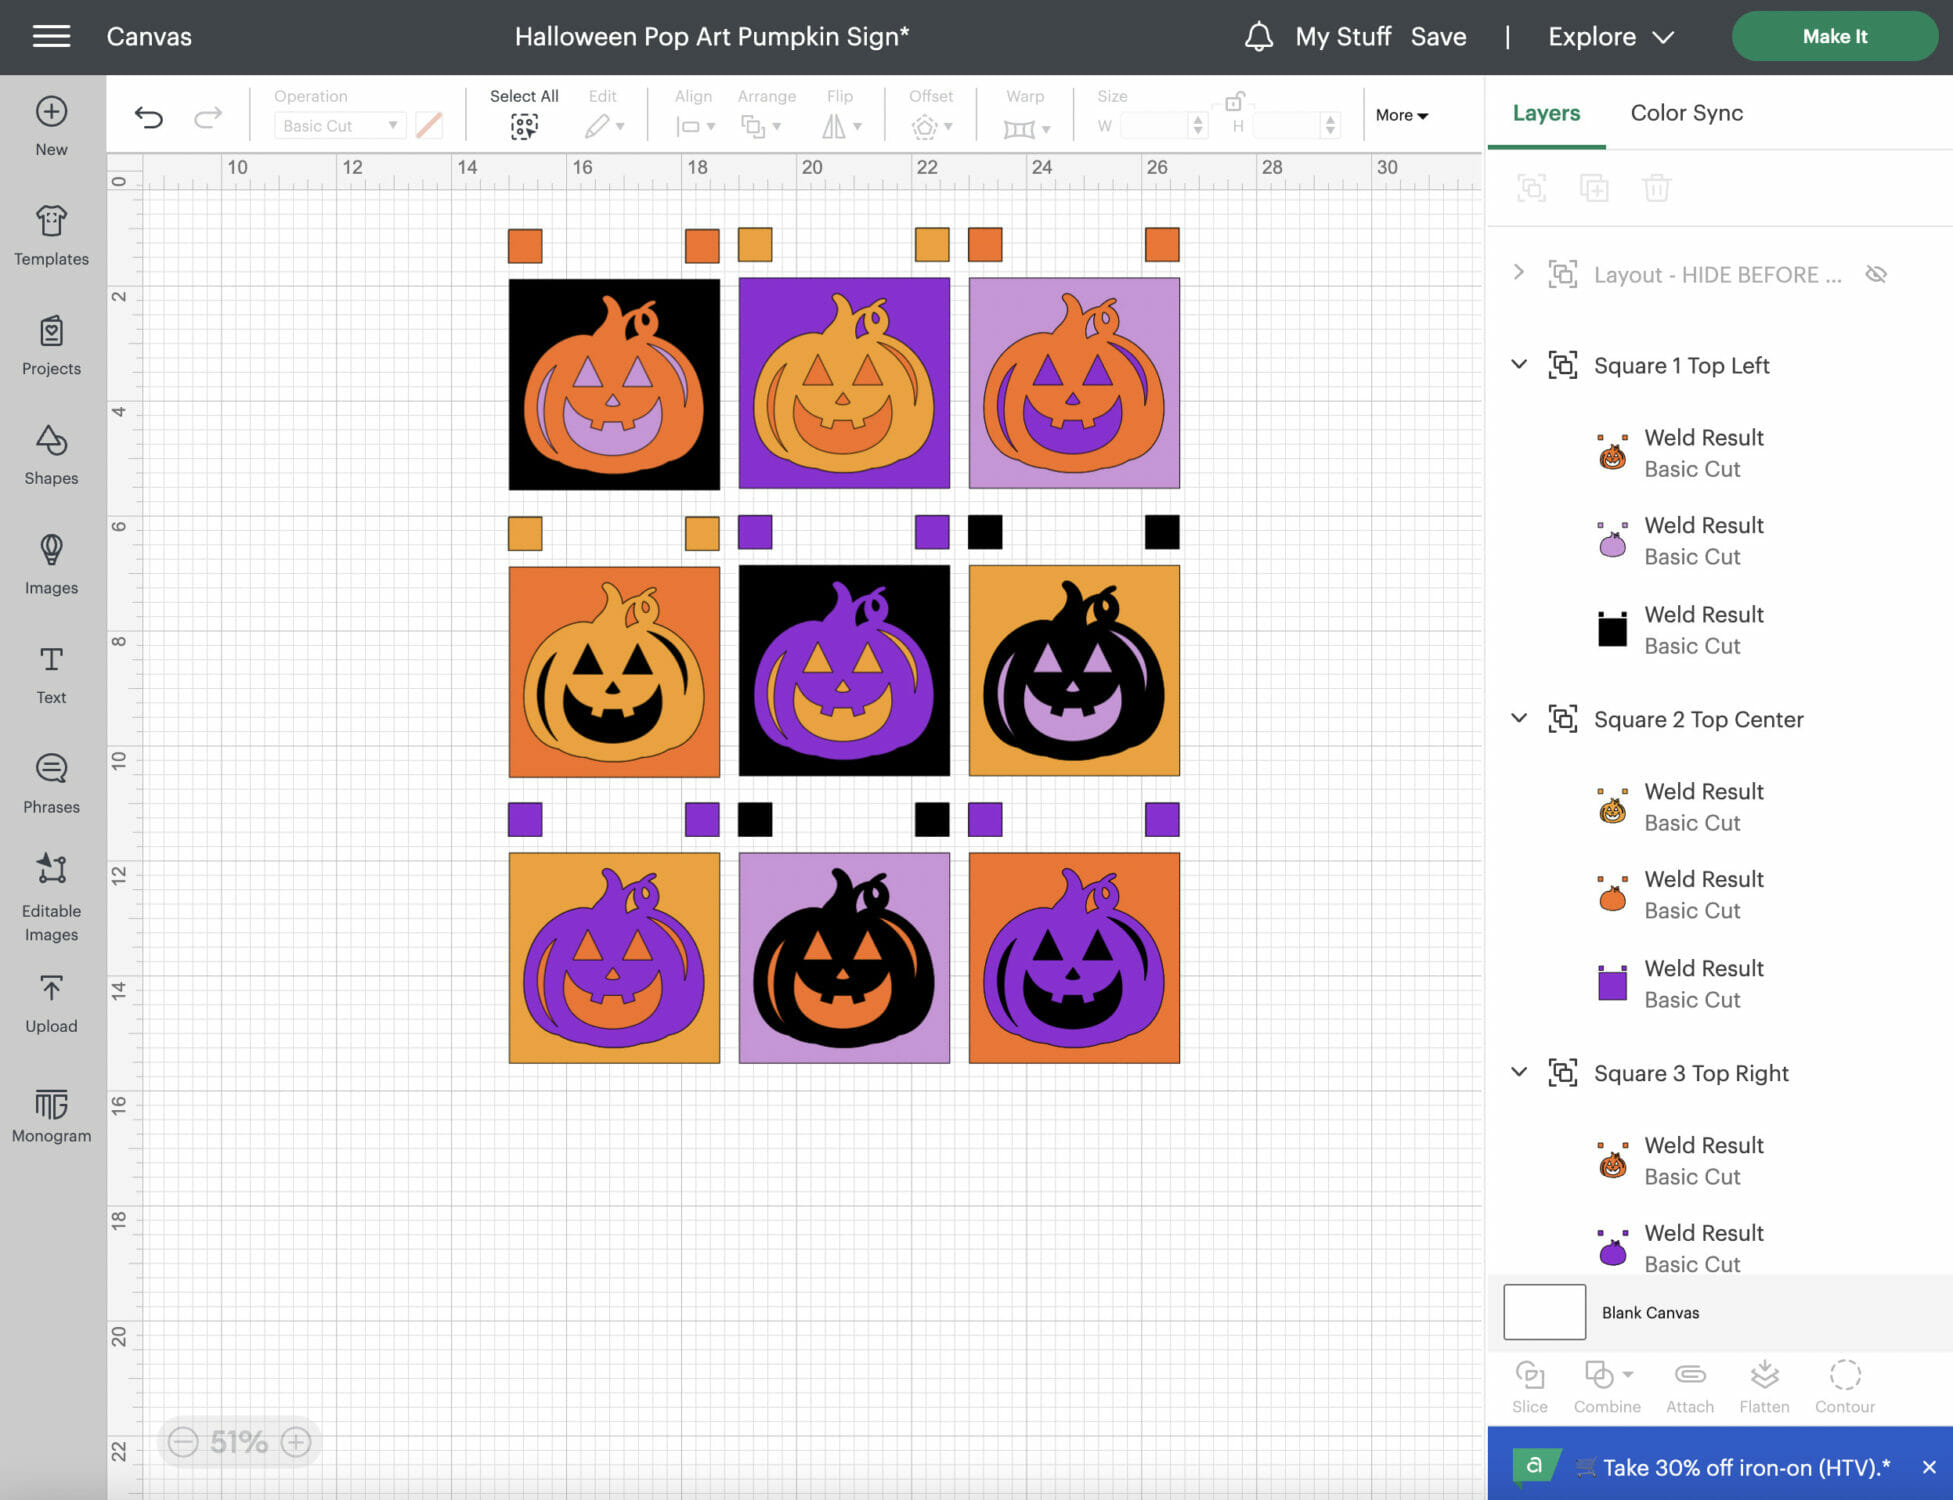Zoom in with the plus icon
Image resolution: width=1953 pixels, height=1500 pixels.
pyautogui.click(x=296, y=1441)
